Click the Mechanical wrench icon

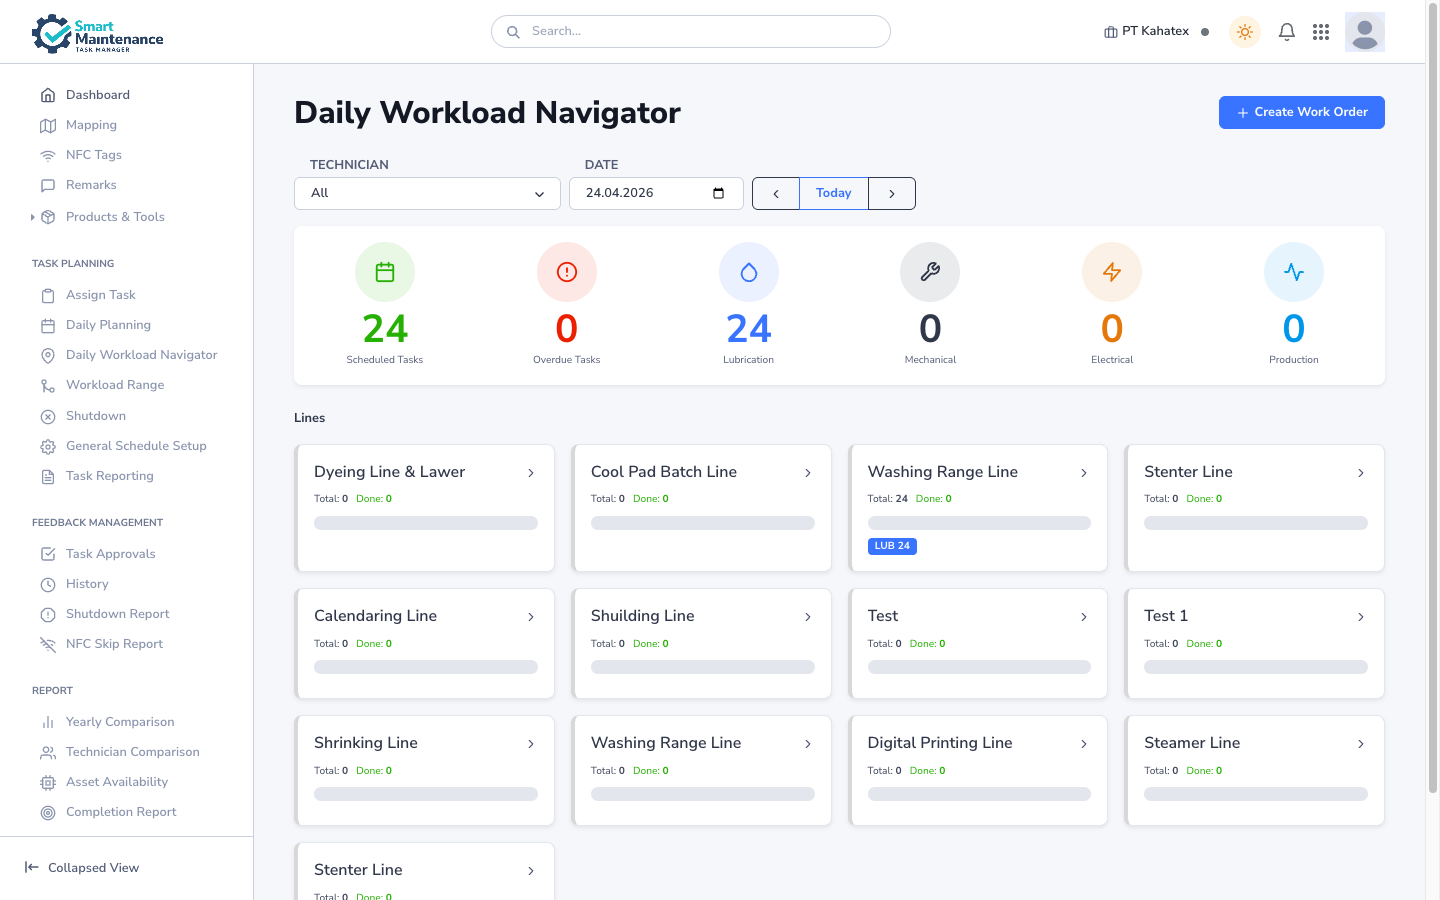930,272
